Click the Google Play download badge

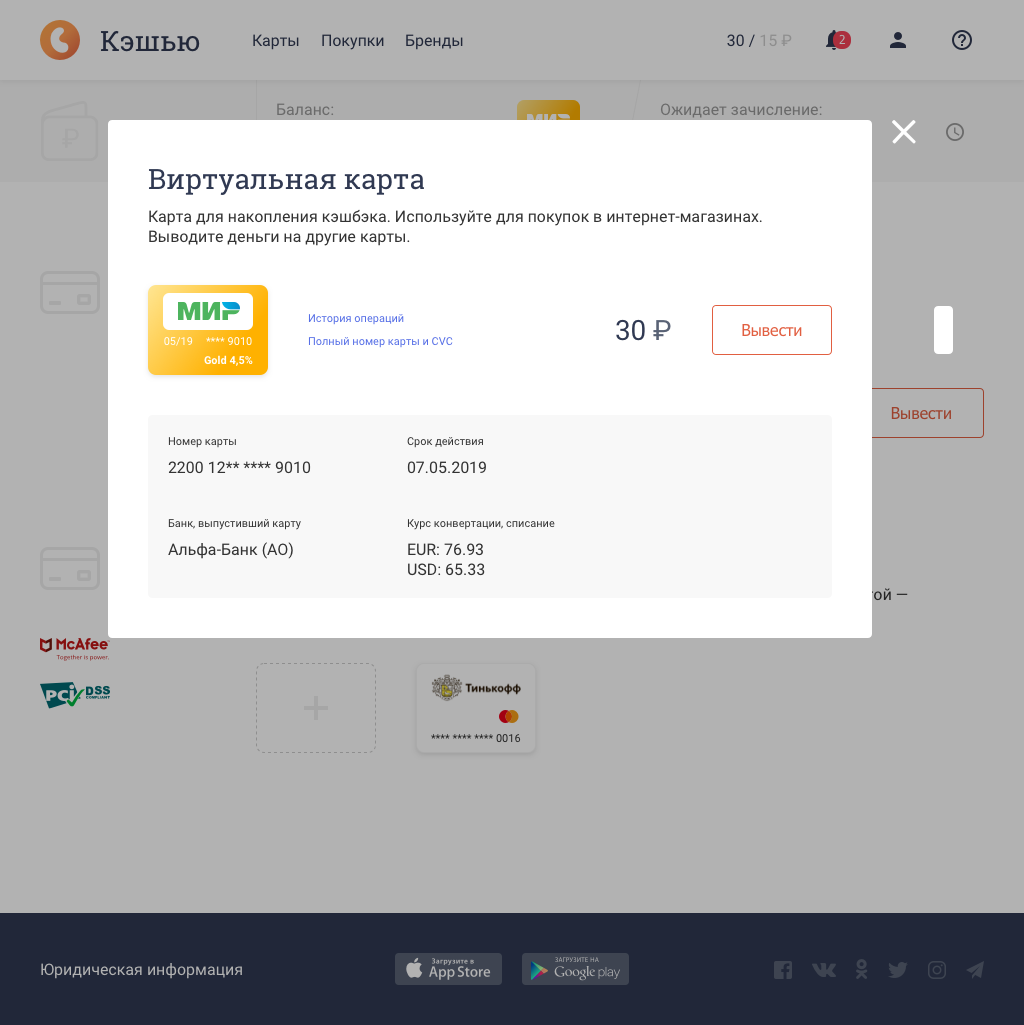[x=575, y=969]
